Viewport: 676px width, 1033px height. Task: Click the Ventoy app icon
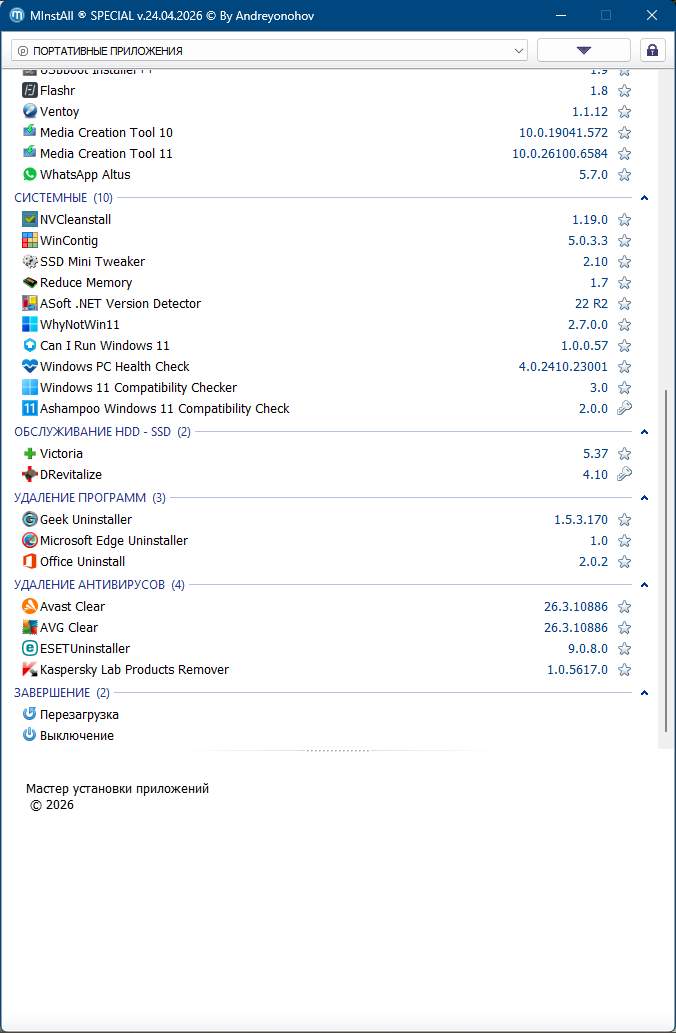(x=30, y=112)
